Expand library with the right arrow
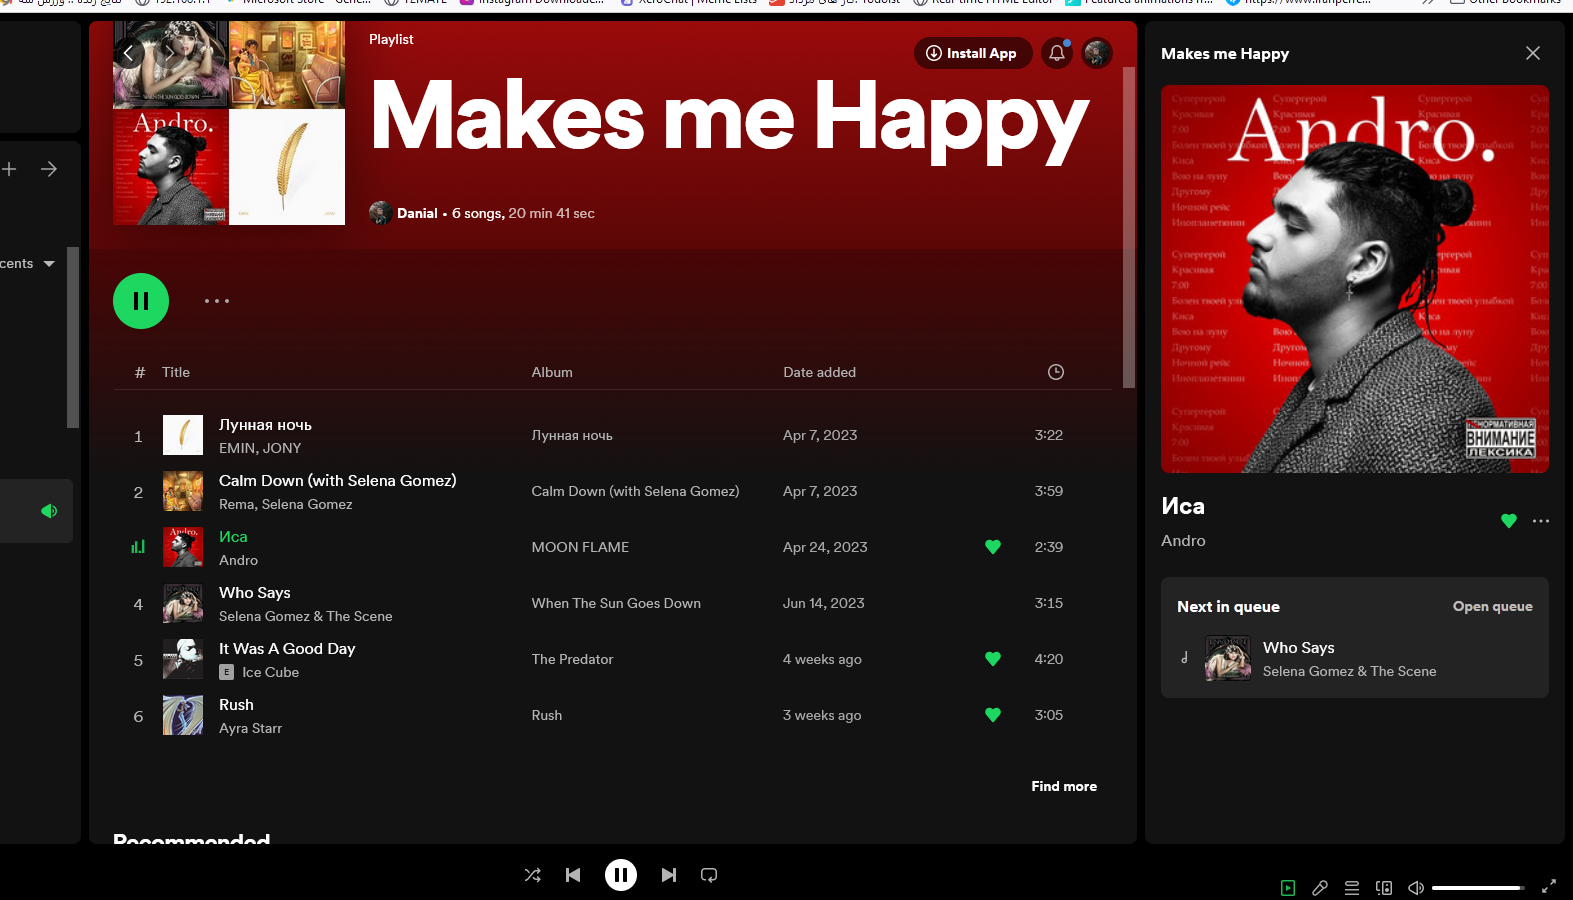The image size is (1573, 900). (49, 169)
